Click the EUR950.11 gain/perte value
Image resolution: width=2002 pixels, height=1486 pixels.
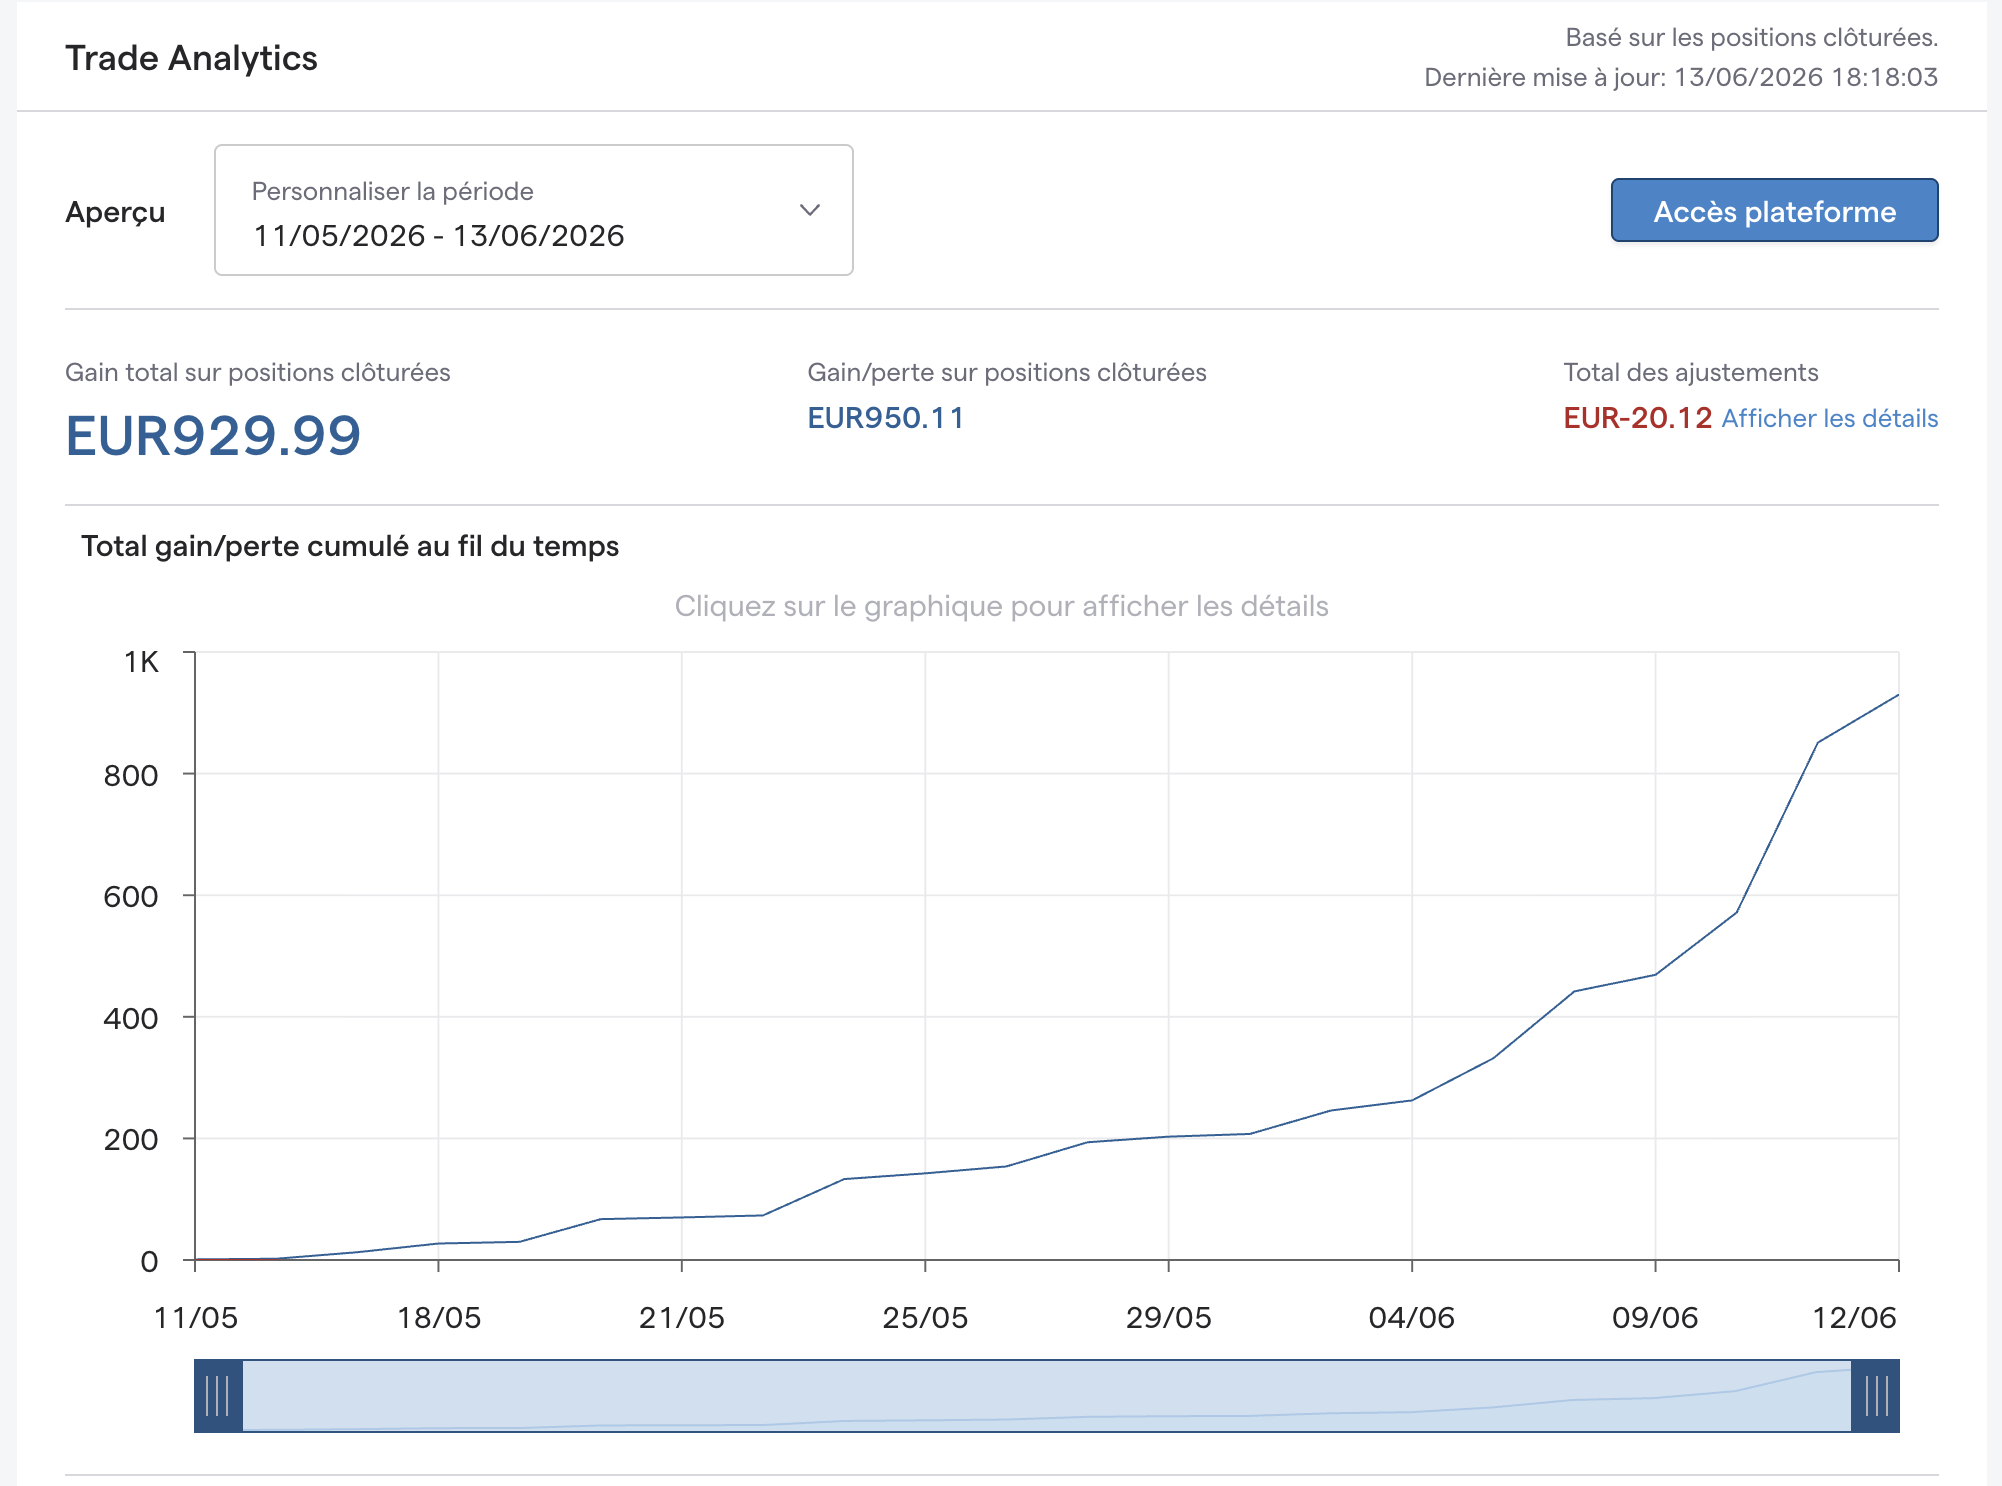pos(886,418)
